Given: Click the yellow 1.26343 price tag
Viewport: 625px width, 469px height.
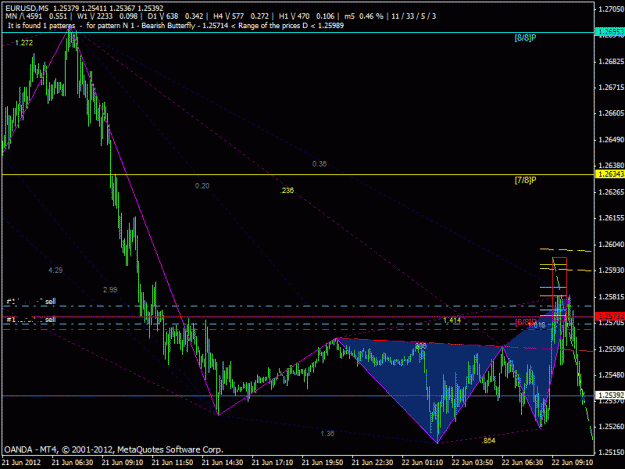Looking at the screenshot, I should (x=609, y=174).
